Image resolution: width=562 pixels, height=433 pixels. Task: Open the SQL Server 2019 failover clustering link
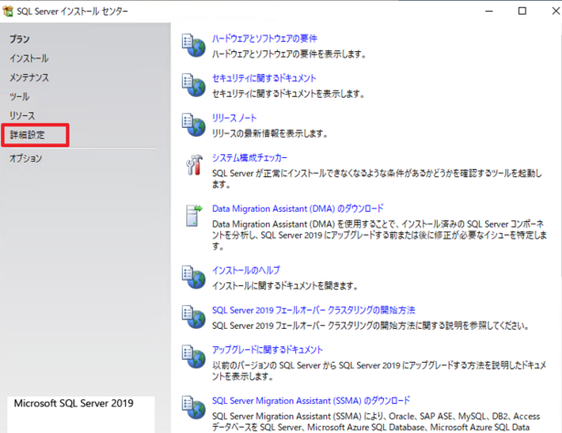click(314, 310)
